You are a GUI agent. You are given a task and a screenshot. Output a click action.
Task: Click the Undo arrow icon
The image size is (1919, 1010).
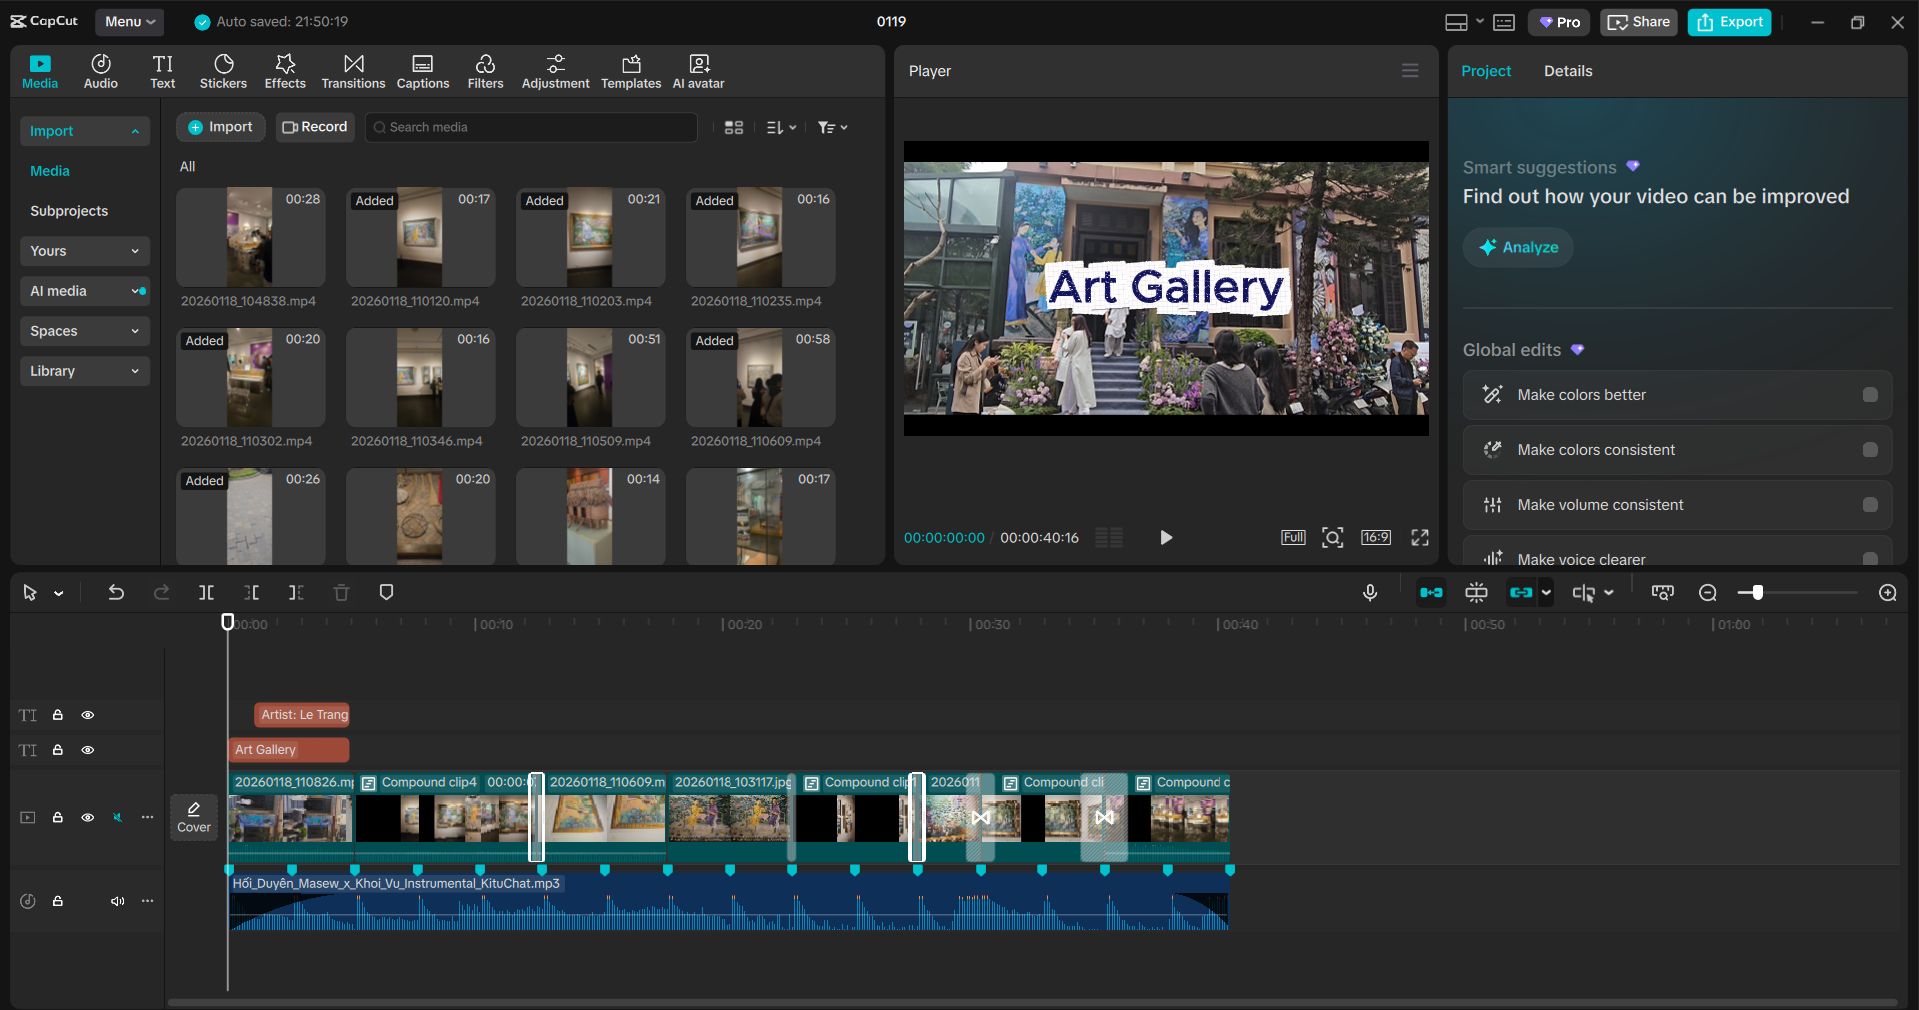click(x=116, y=593)
